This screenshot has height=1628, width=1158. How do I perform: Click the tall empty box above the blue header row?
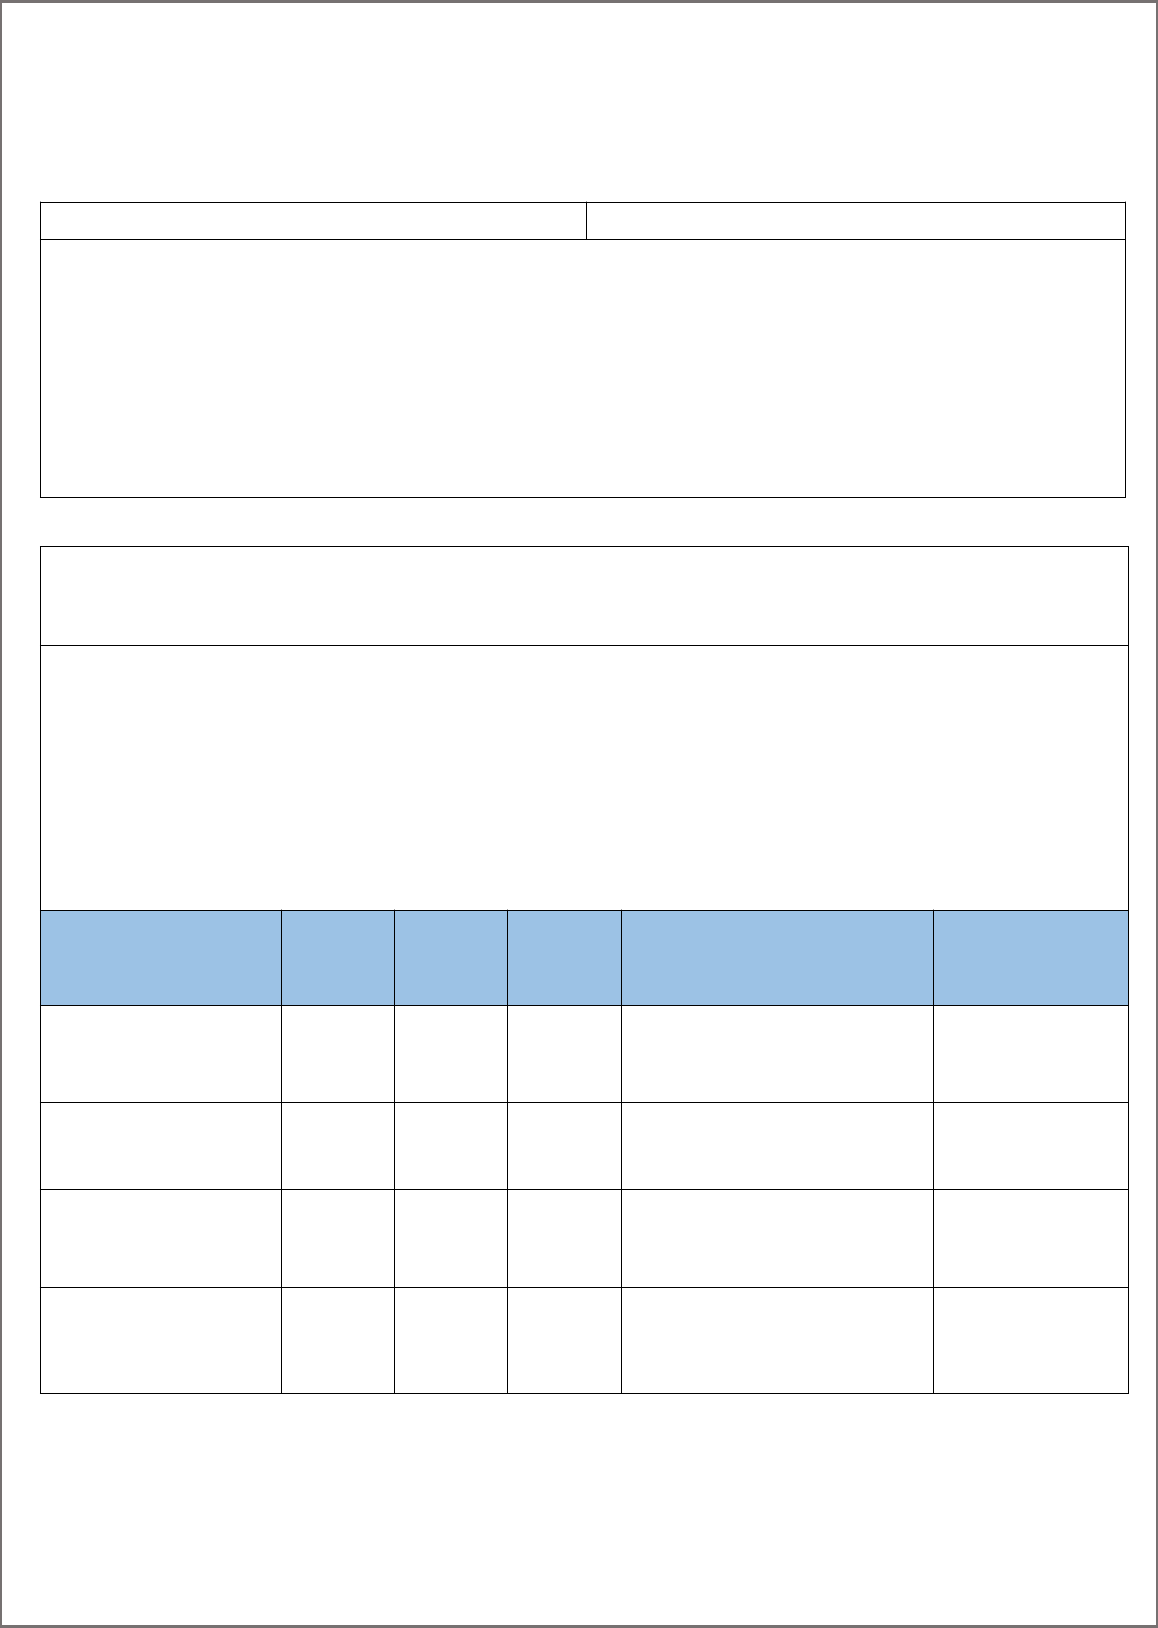(584, 778)
